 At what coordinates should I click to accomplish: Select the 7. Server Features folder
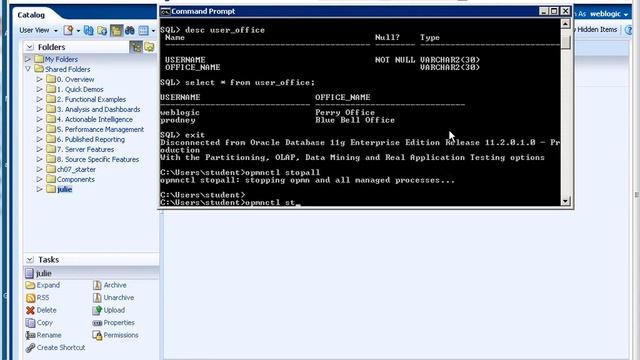[x=85, y=149]
